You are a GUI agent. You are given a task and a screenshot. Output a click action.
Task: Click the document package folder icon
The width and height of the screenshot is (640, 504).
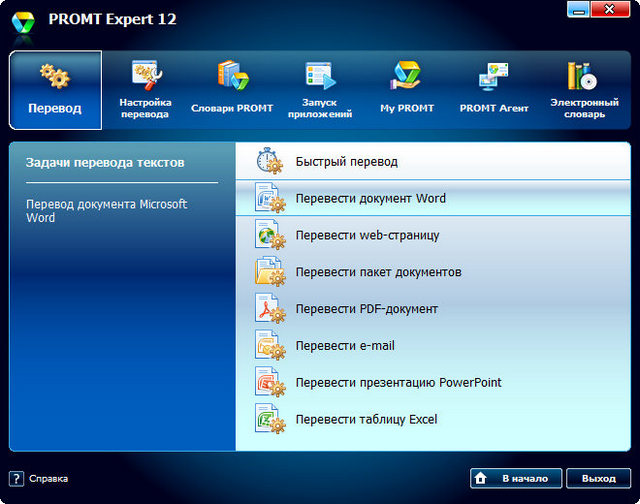(269, 272)
